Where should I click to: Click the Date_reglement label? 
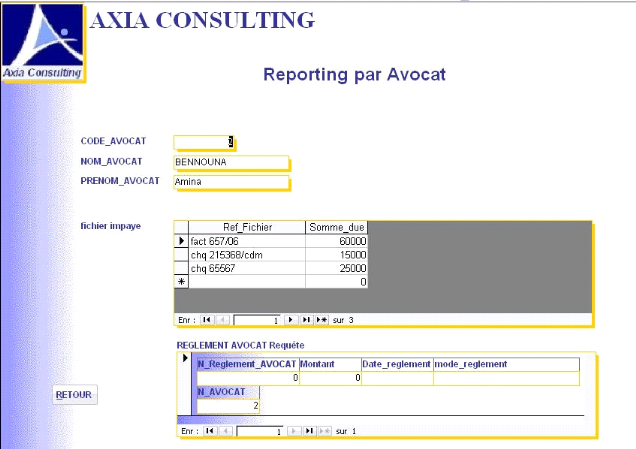pos(396,364)
